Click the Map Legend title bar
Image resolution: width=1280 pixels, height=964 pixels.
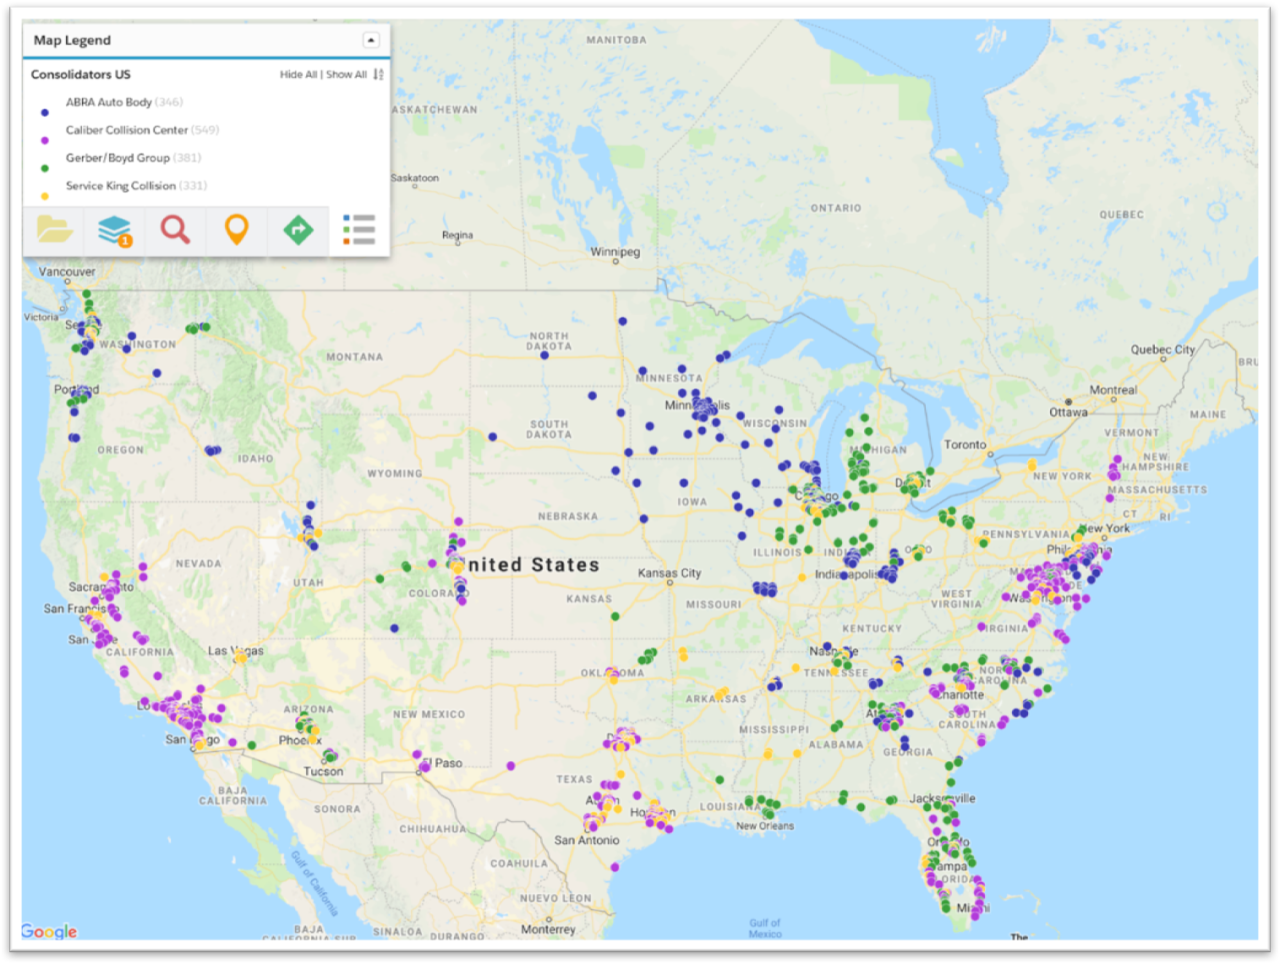pyautogui.click(x=72, y=40)
